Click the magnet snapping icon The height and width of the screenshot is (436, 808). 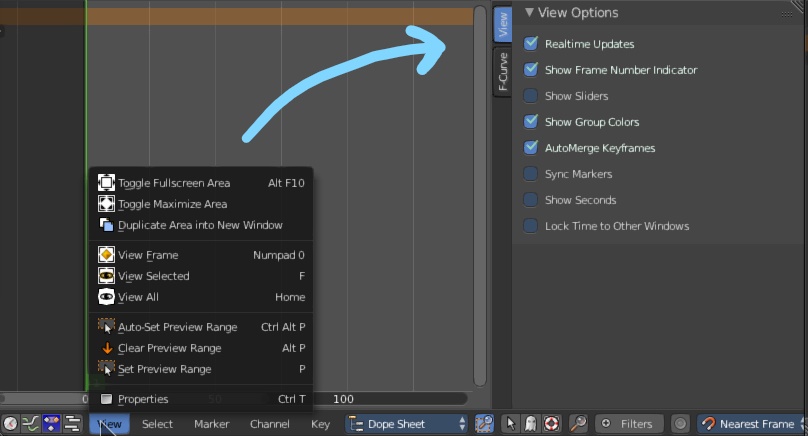tap(709, 424)
